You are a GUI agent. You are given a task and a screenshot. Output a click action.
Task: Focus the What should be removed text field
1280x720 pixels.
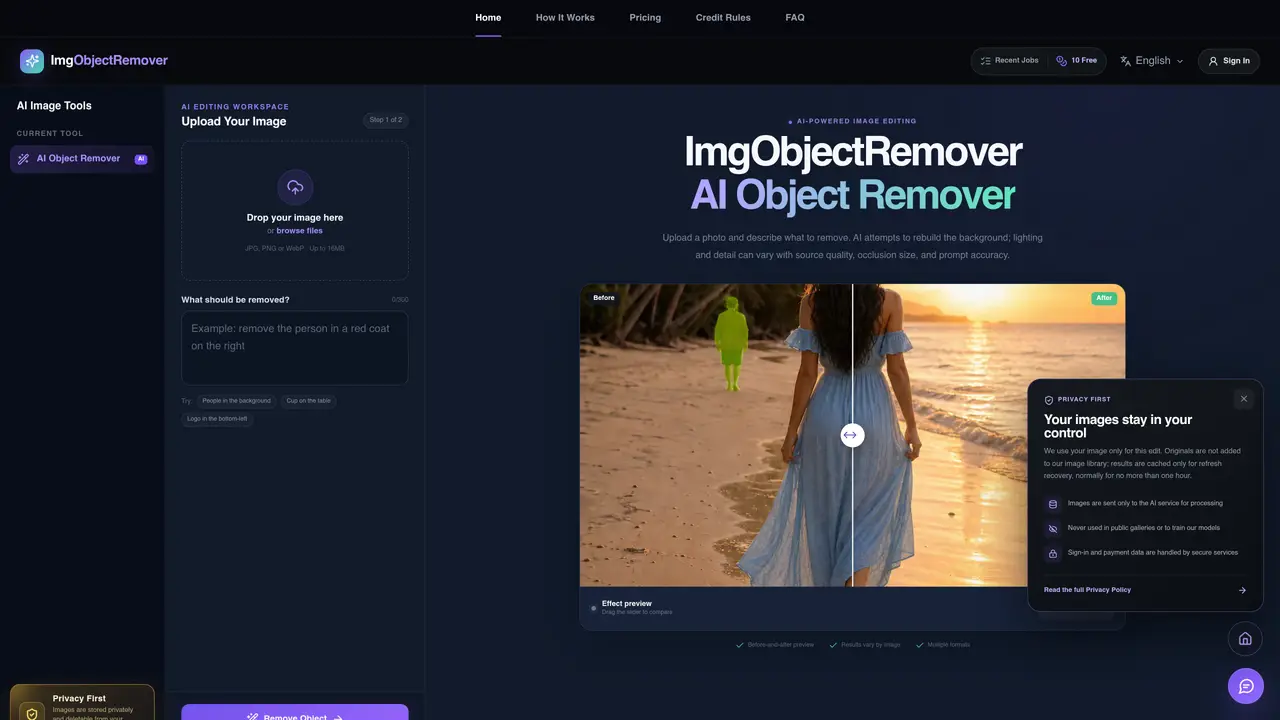[295, 348]
